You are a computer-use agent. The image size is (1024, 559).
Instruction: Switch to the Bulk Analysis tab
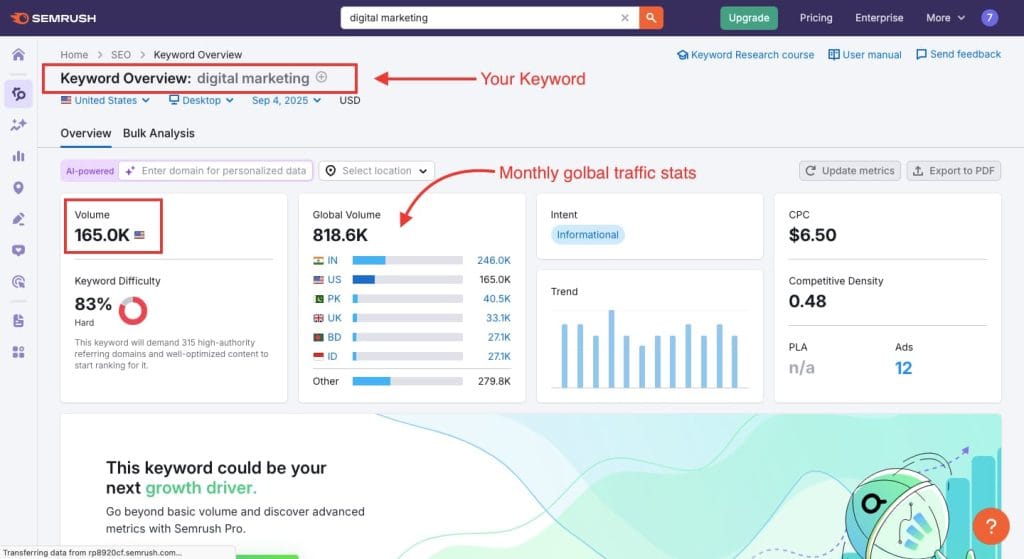pos(159,133)
